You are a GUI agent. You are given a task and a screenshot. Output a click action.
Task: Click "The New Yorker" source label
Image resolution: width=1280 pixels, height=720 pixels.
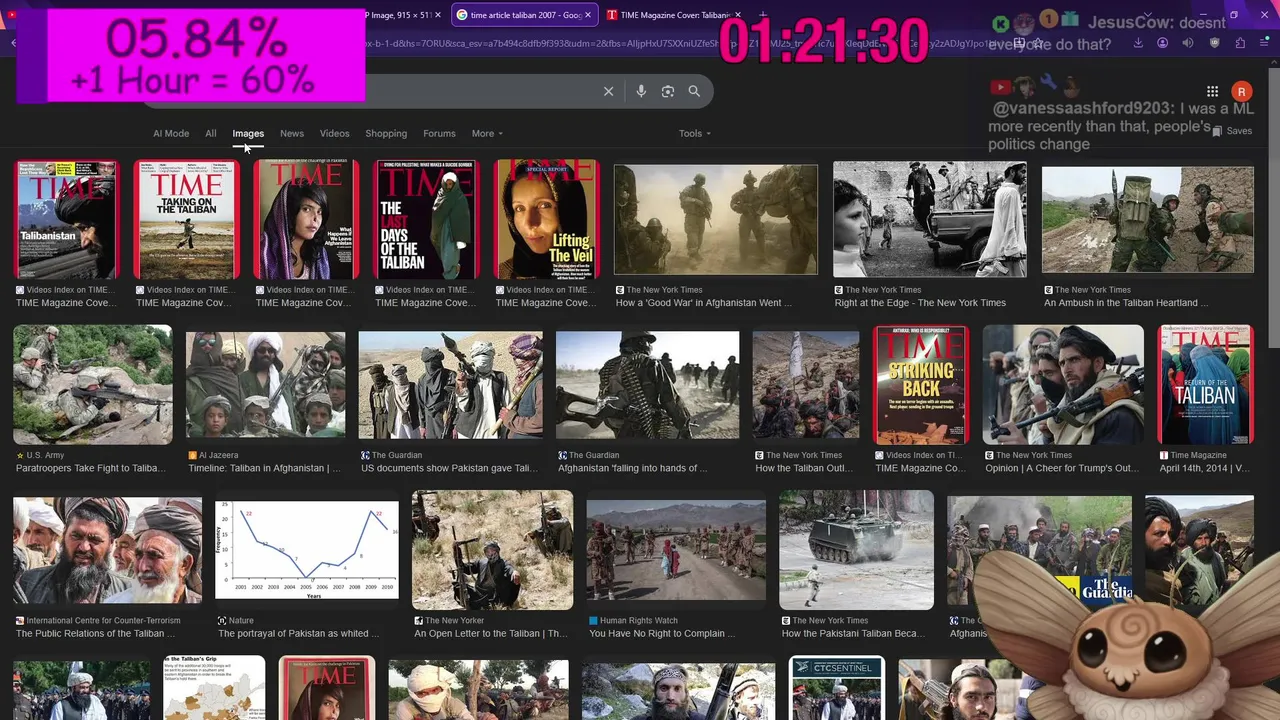click(x=457, y=620)
